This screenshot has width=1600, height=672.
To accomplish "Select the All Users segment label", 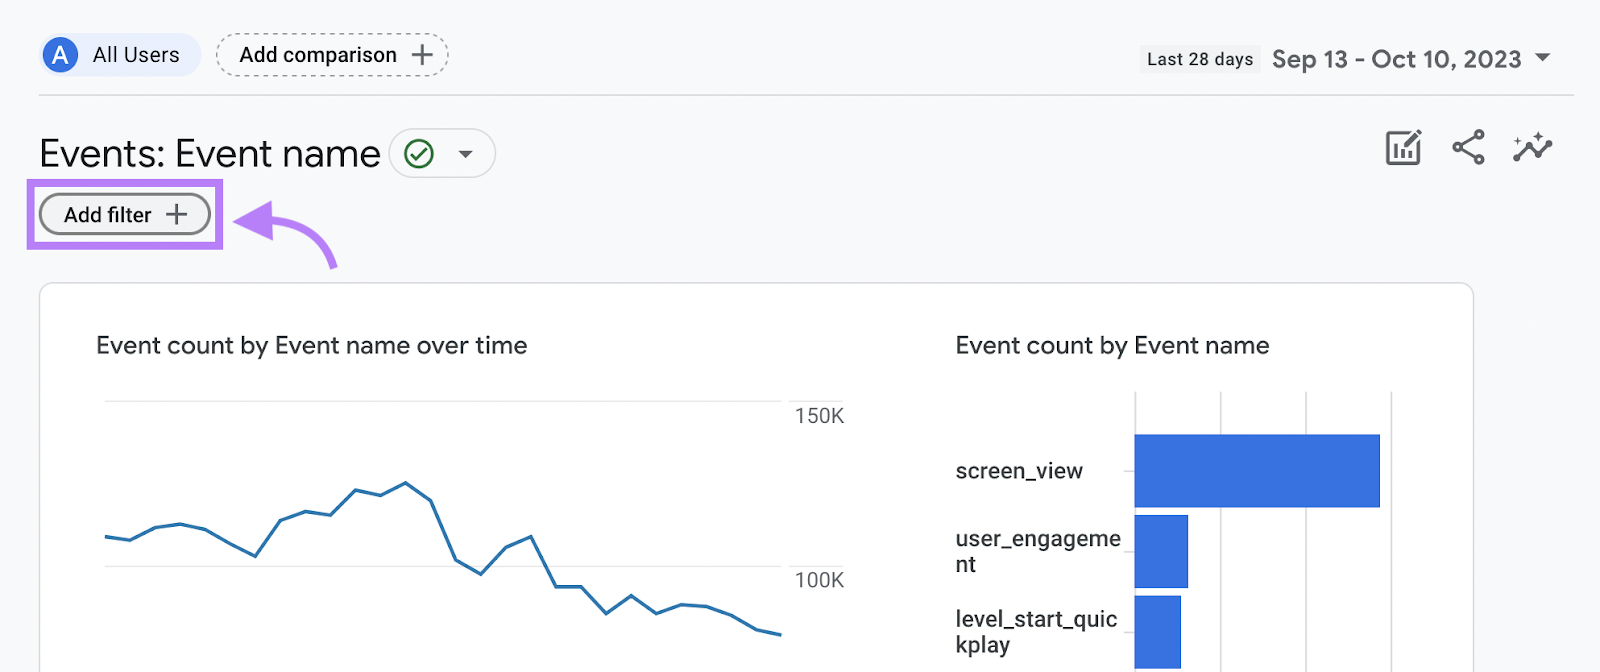I will click(136, 55).
